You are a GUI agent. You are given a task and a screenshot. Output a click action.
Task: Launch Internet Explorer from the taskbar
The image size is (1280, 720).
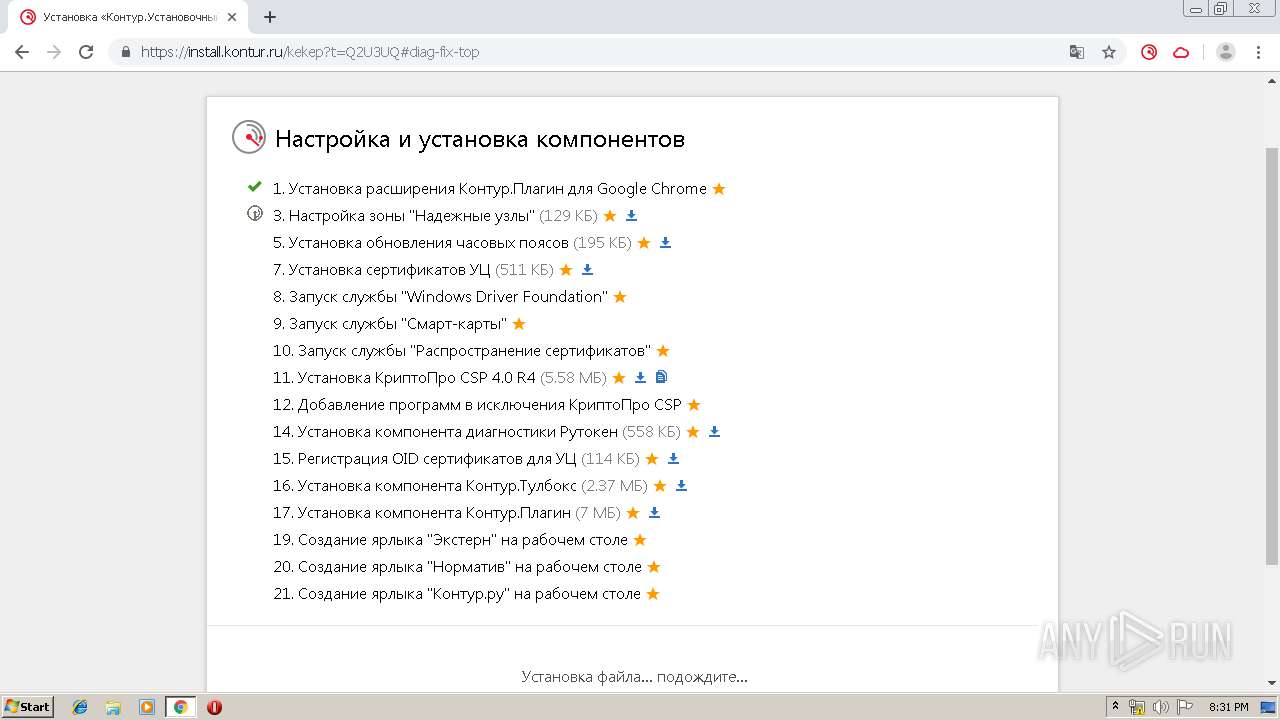(x=80, y=707)
